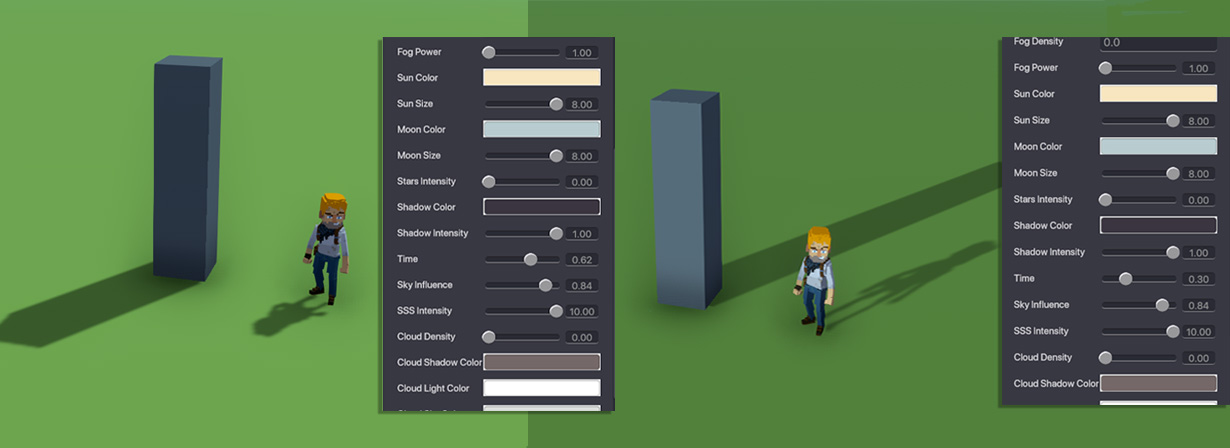The image size is (1230, 448).
Task: Open Sun Color swatch in left panel
Action: (x=541, y=77)
